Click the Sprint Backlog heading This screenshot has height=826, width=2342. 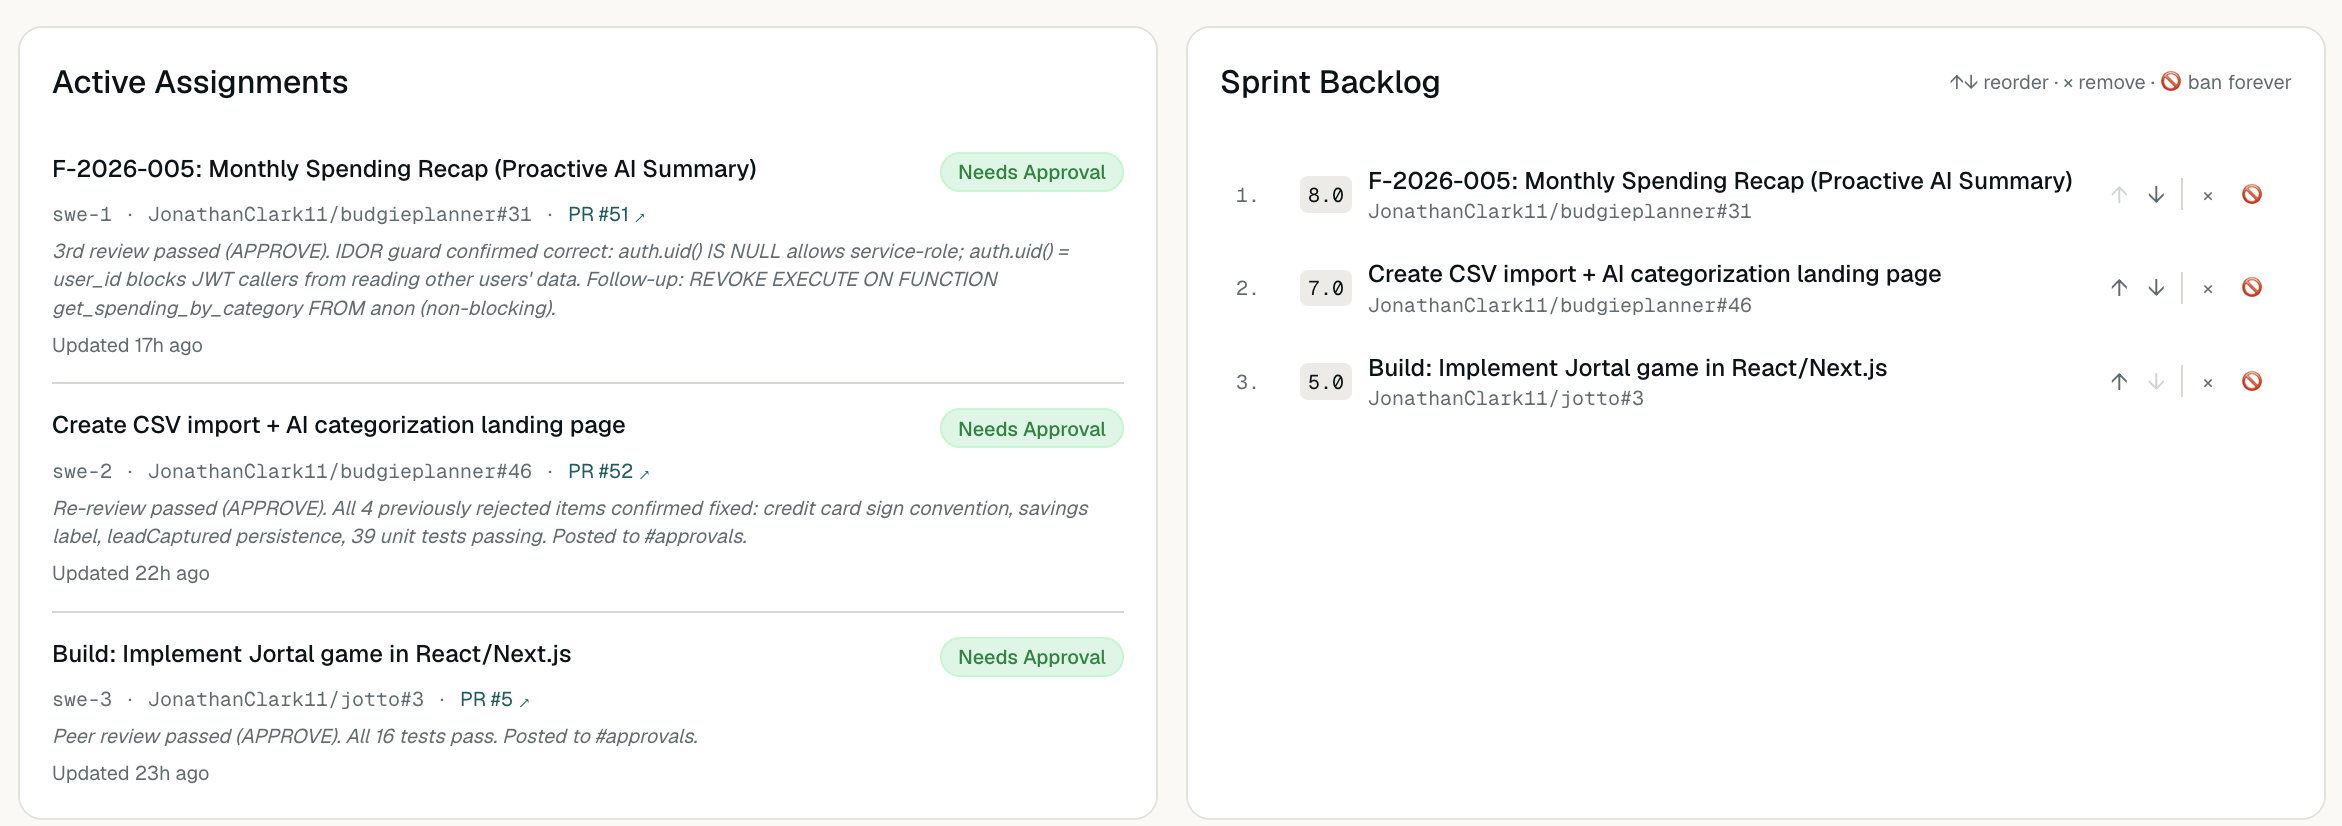(x=1330, y=82)
